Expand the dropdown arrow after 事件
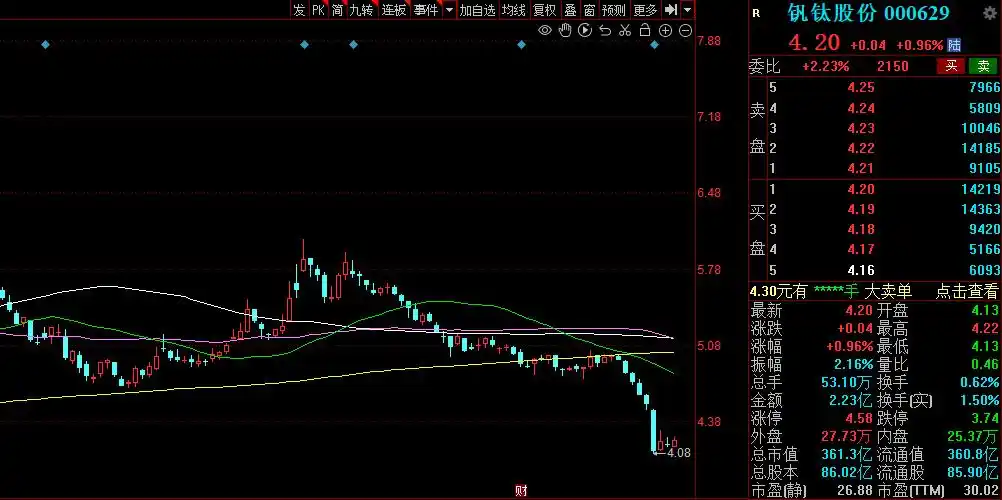 click(x=449, y=10)
